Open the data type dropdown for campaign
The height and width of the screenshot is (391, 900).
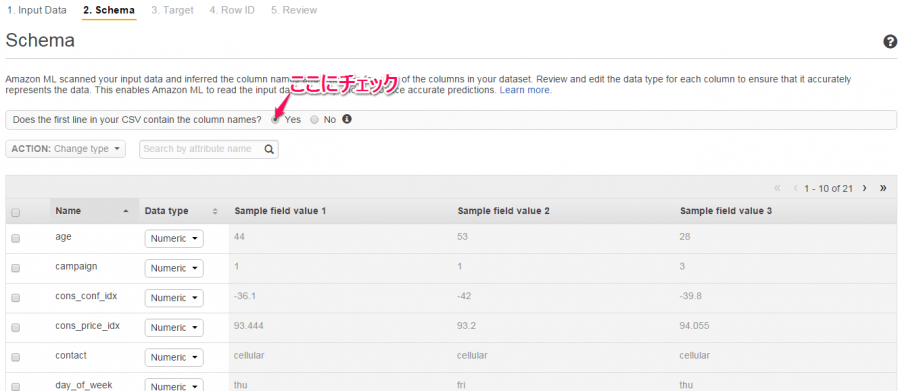click(174, 268)
